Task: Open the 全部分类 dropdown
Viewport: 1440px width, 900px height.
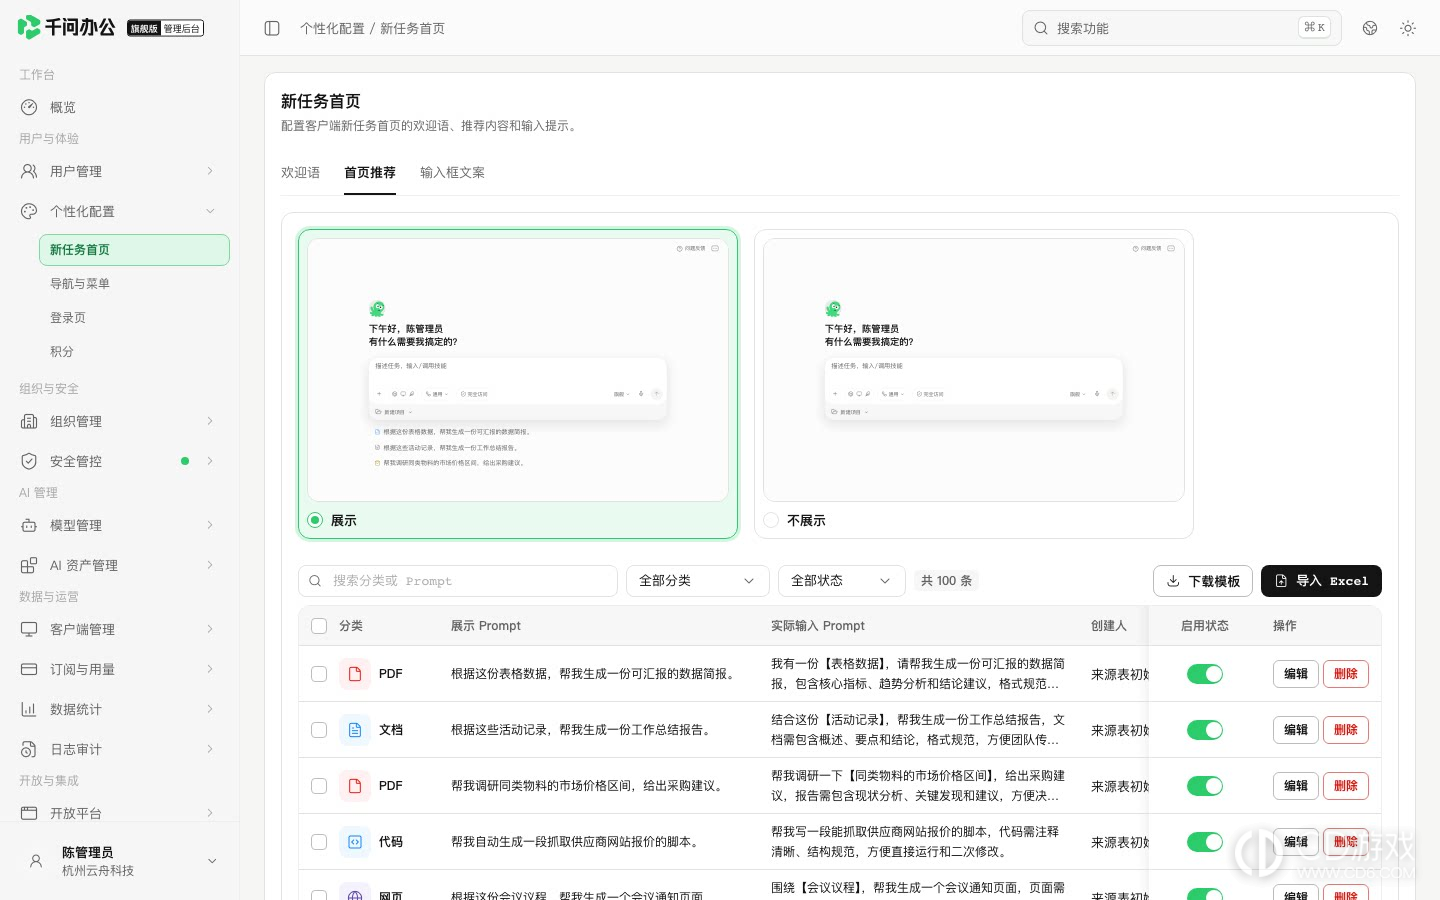Action: pos(698,581)
